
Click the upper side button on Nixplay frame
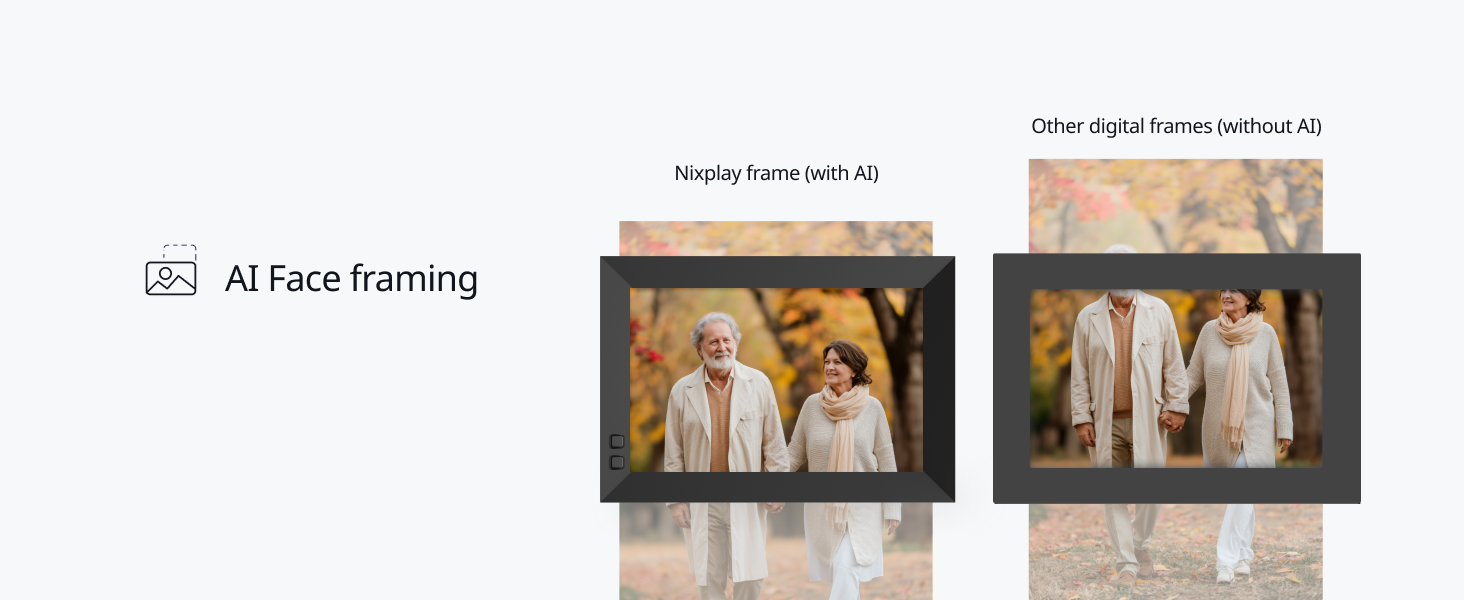(617, 442)
